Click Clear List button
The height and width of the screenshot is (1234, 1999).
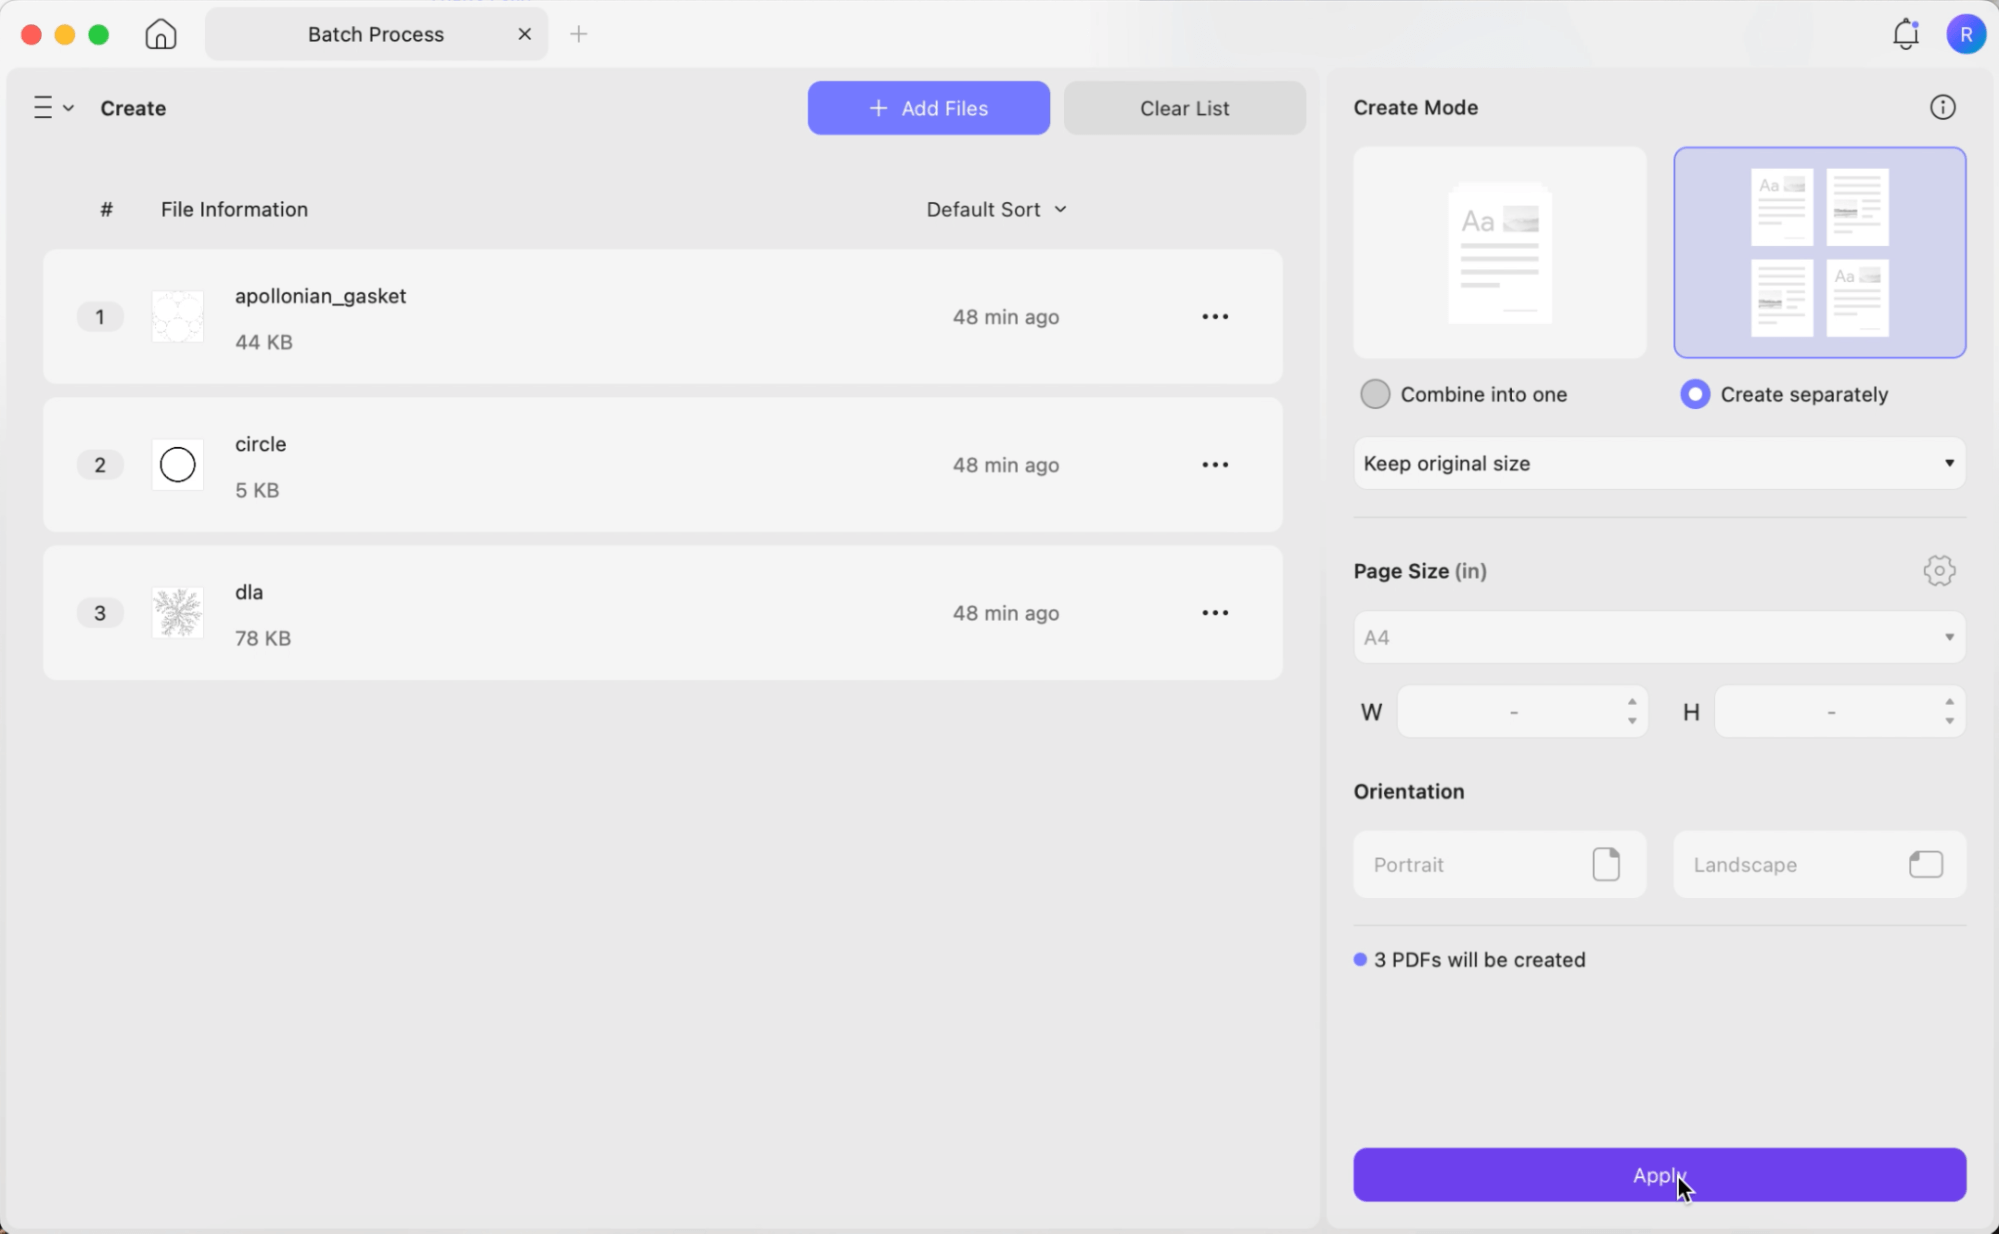(1184, 108)
